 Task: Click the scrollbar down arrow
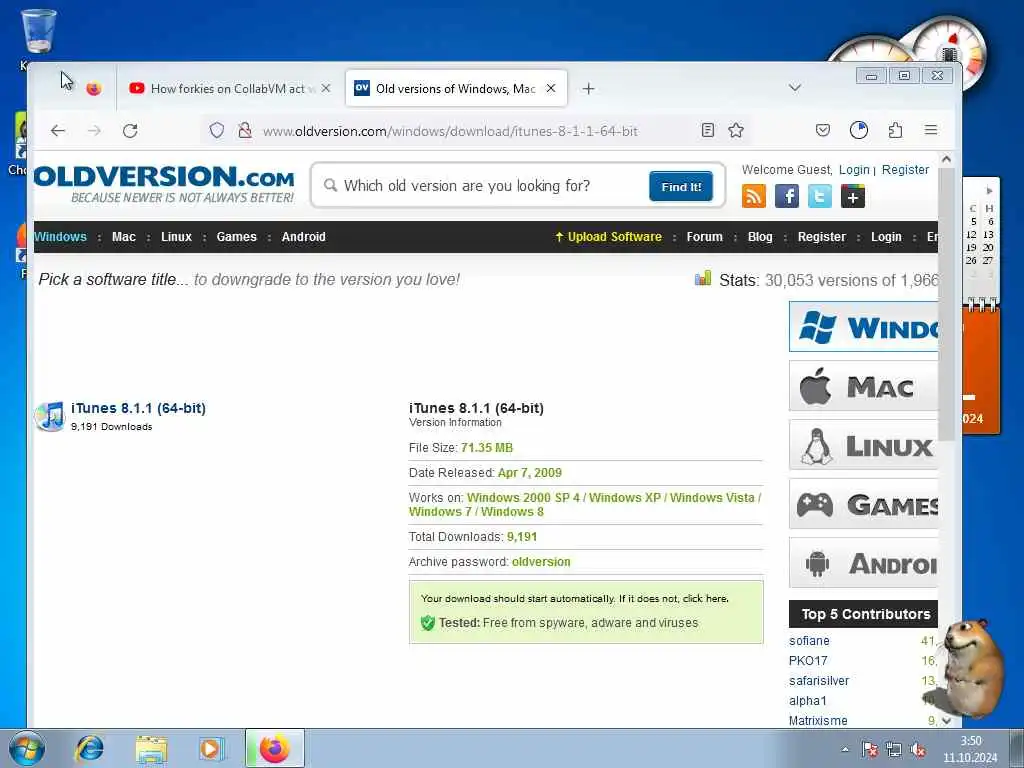tap(946, 720)
